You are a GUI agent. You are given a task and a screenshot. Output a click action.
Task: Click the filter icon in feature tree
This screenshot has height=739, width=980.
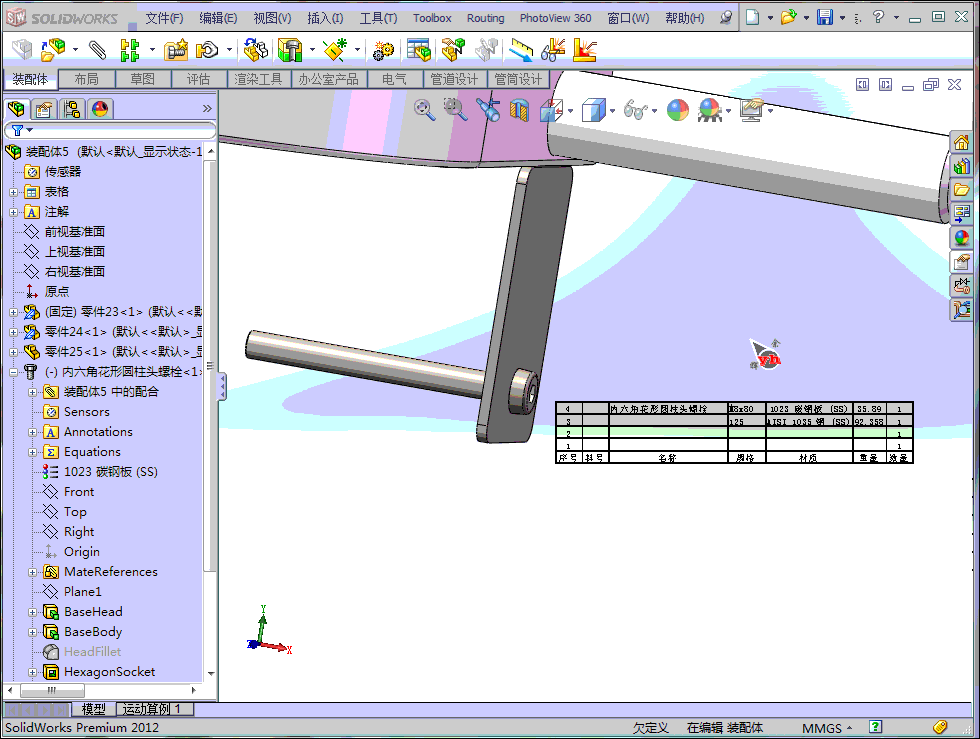point(18,130)
